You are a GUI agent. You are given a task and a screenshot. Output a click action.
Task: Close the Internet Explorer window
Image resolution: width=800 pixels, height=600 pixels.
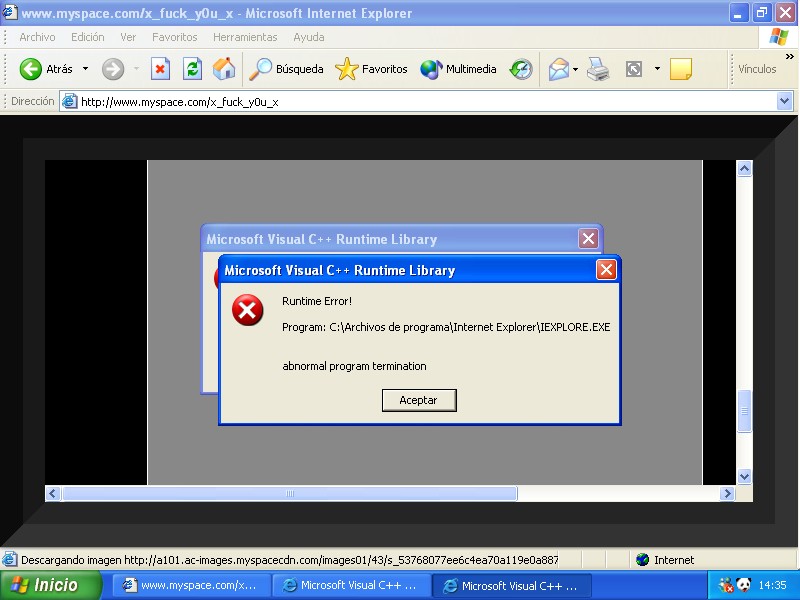pyautogui.click(x=785, y=13)
